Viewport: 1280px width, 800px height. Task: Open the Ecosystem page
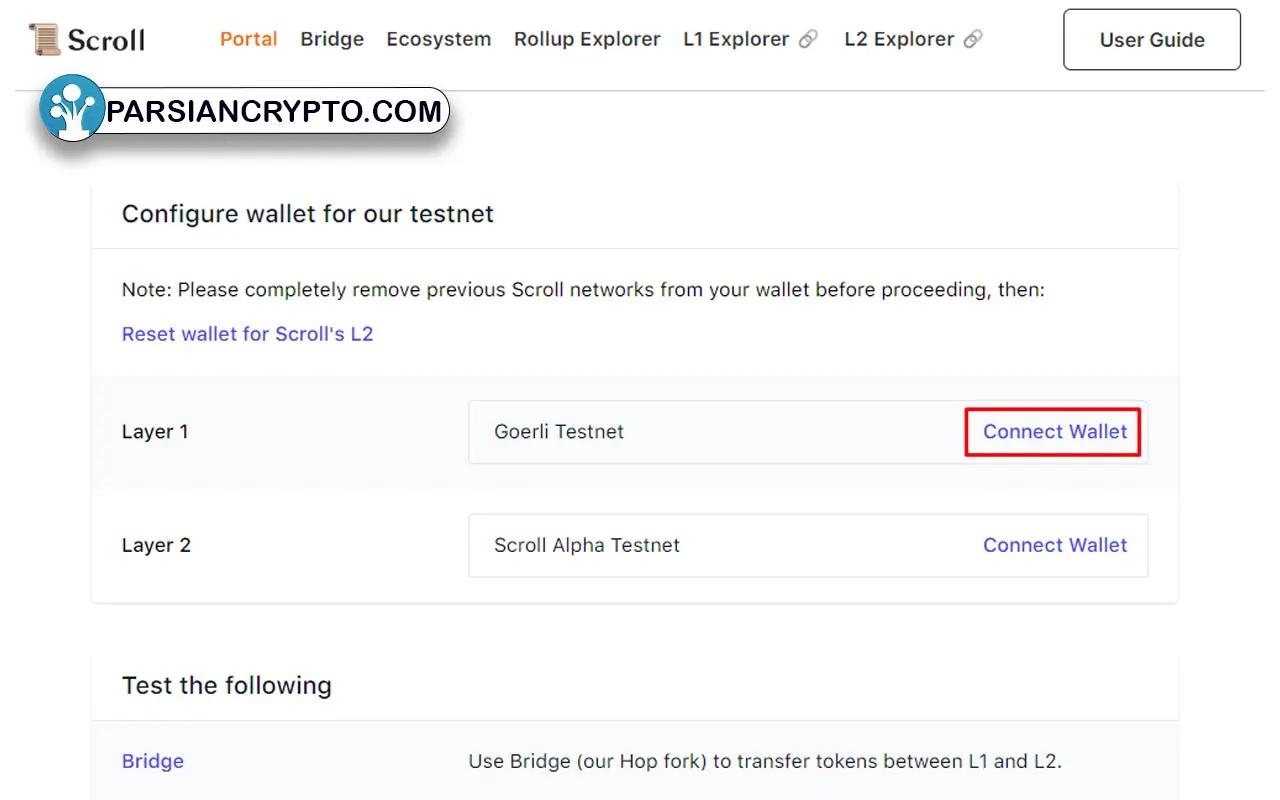439,39
